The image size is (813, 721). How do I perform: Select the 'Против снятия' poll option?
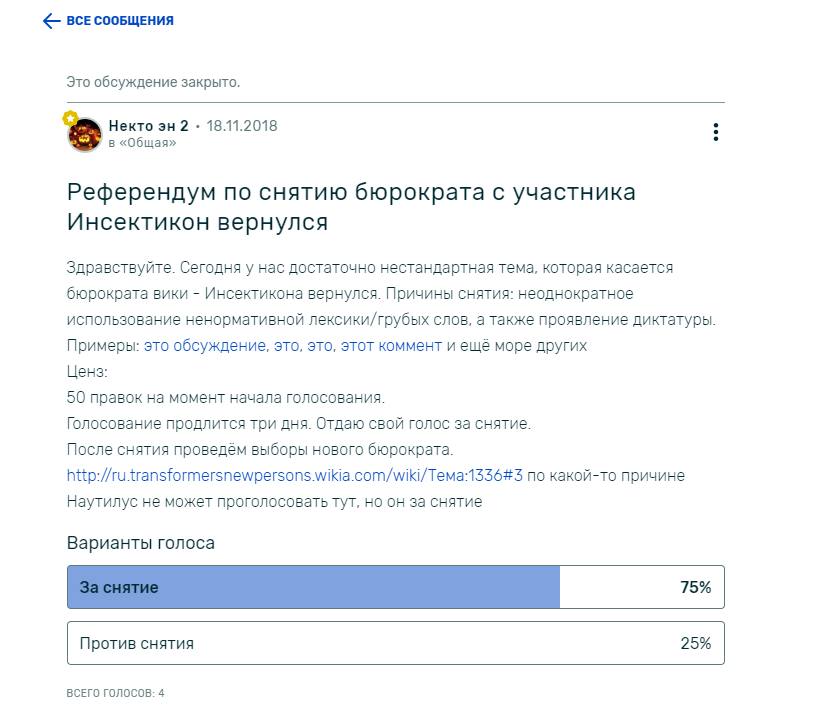[396, 643]
